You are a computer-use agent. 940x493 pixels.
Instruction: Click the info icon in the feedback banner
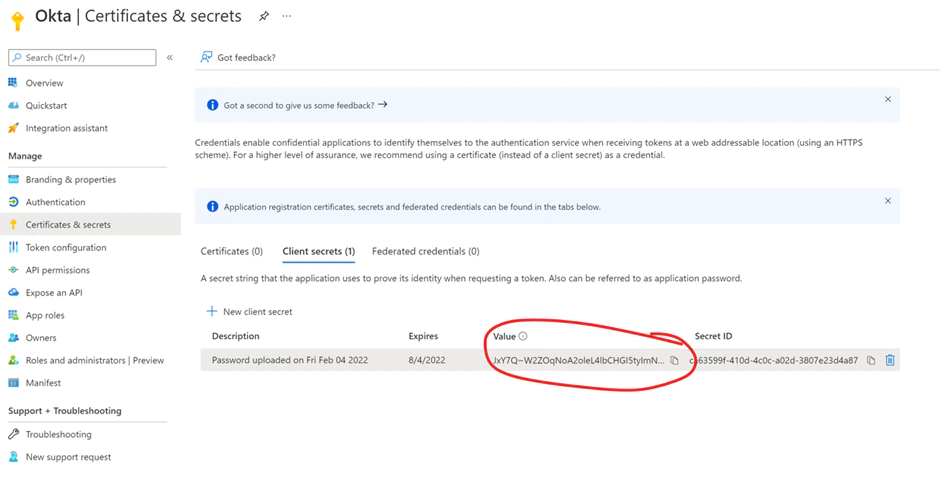(x=212, y=105)
